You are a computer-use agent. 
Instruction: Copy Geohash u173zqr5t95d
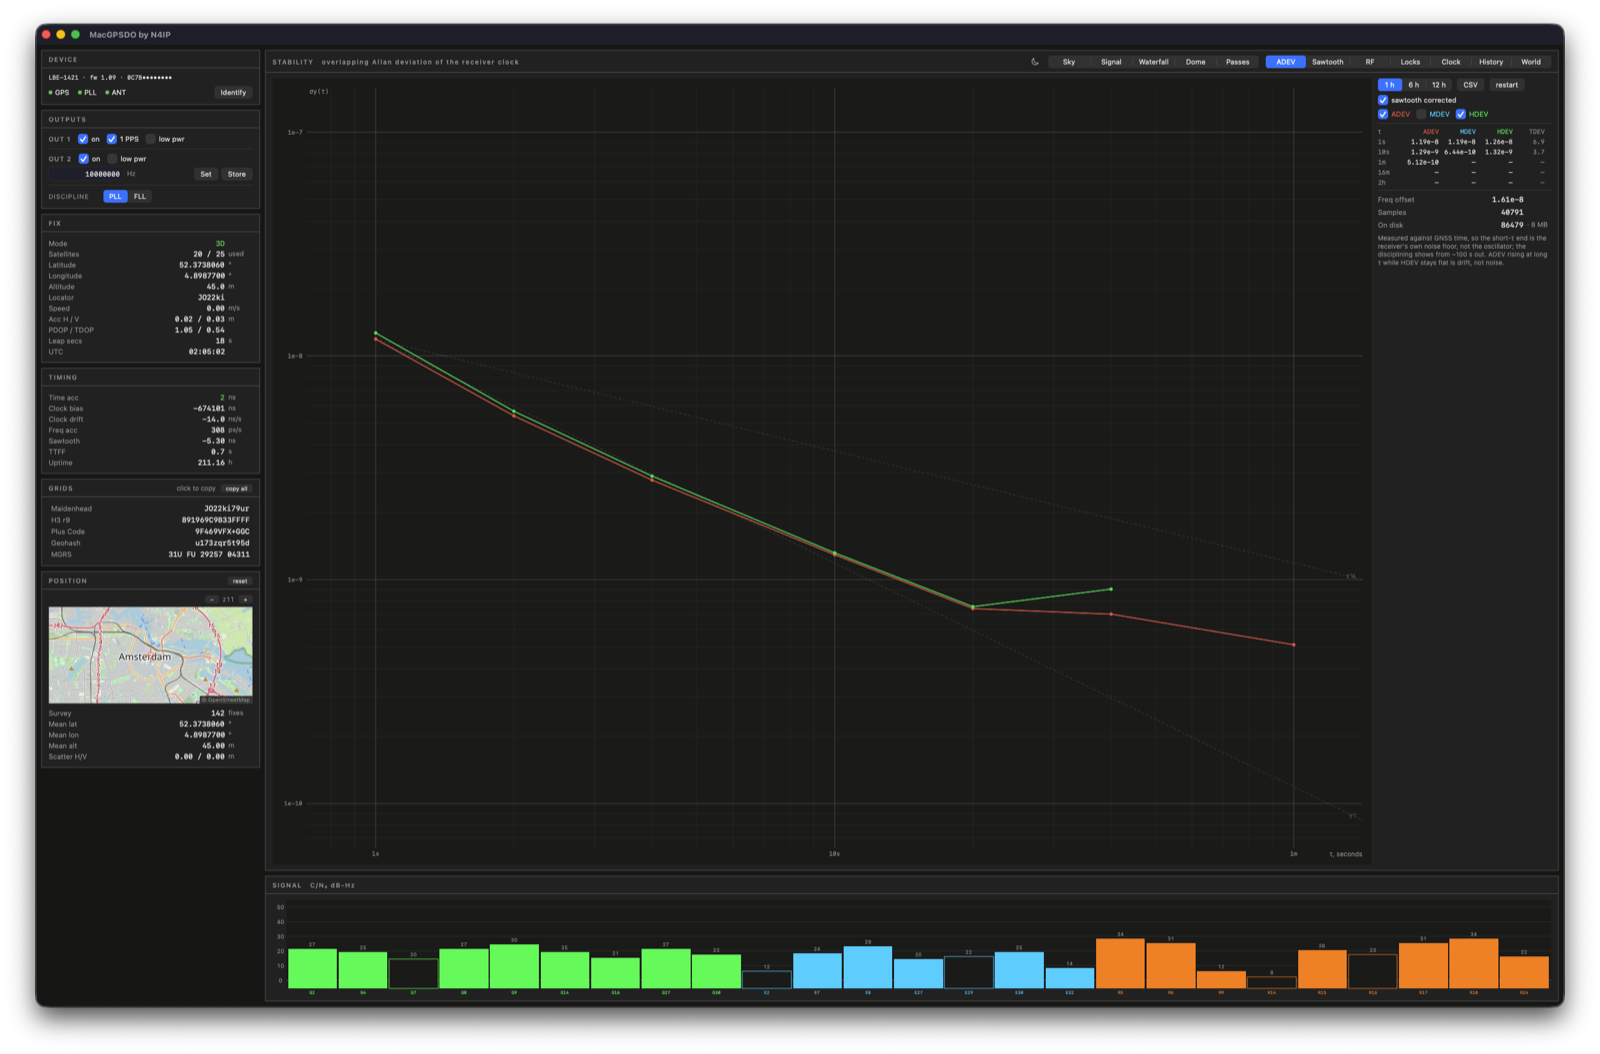tap(222, 543)
